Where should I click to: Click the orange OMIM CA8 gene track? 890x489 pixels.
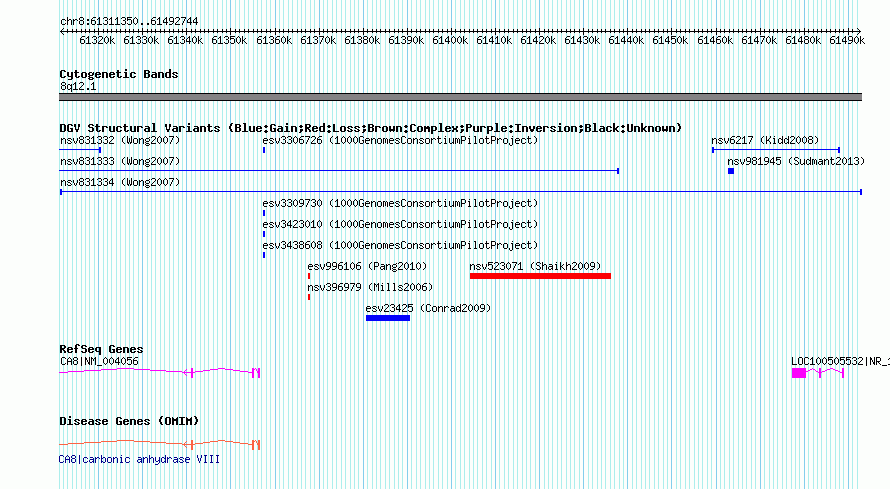click(159, 444)
